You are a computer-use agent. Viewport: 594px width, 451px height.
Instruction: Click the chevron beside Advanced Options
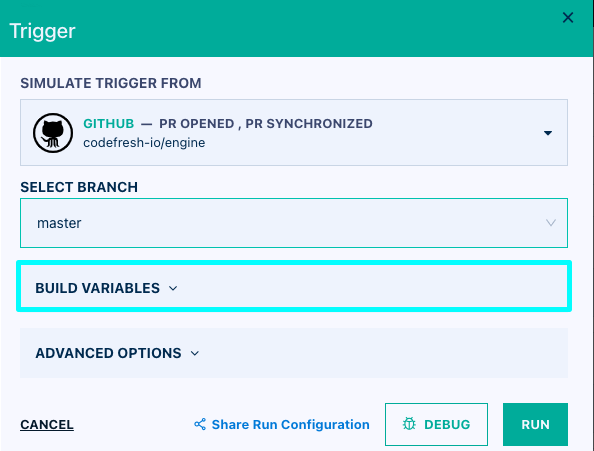[x=195, y=354]
